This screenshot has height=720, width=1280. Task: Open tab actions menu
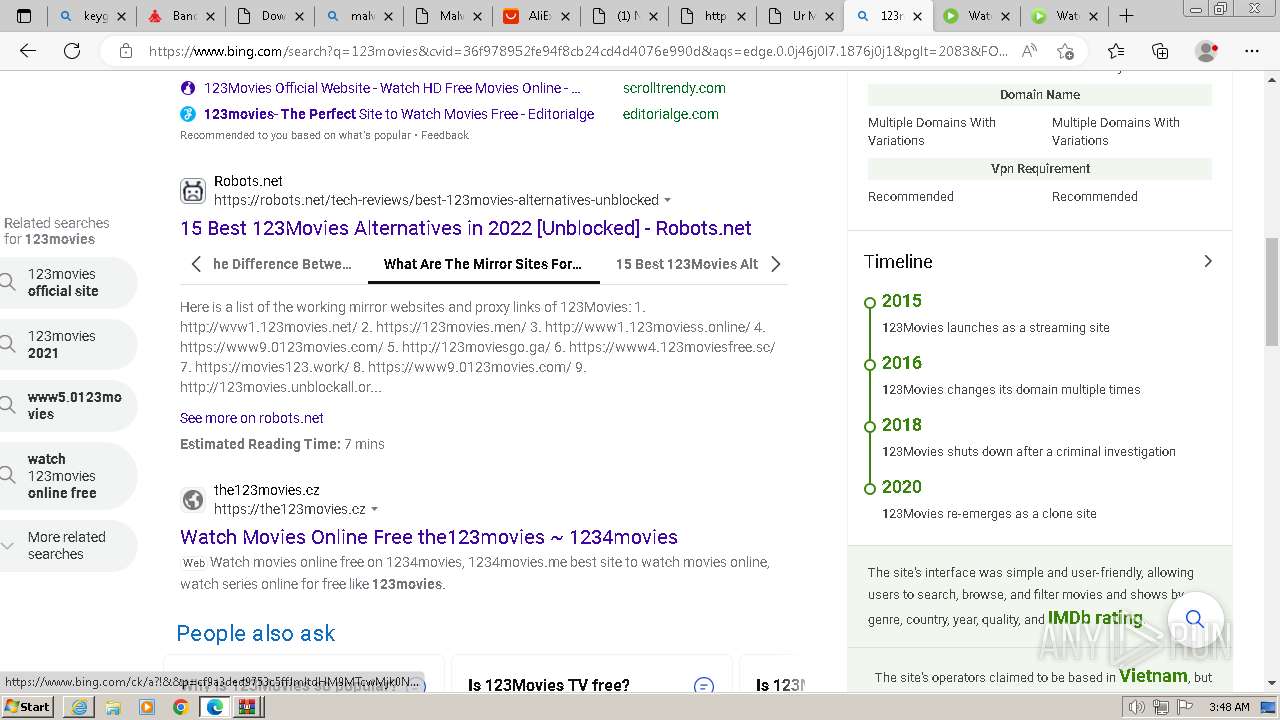pos(25,16)
